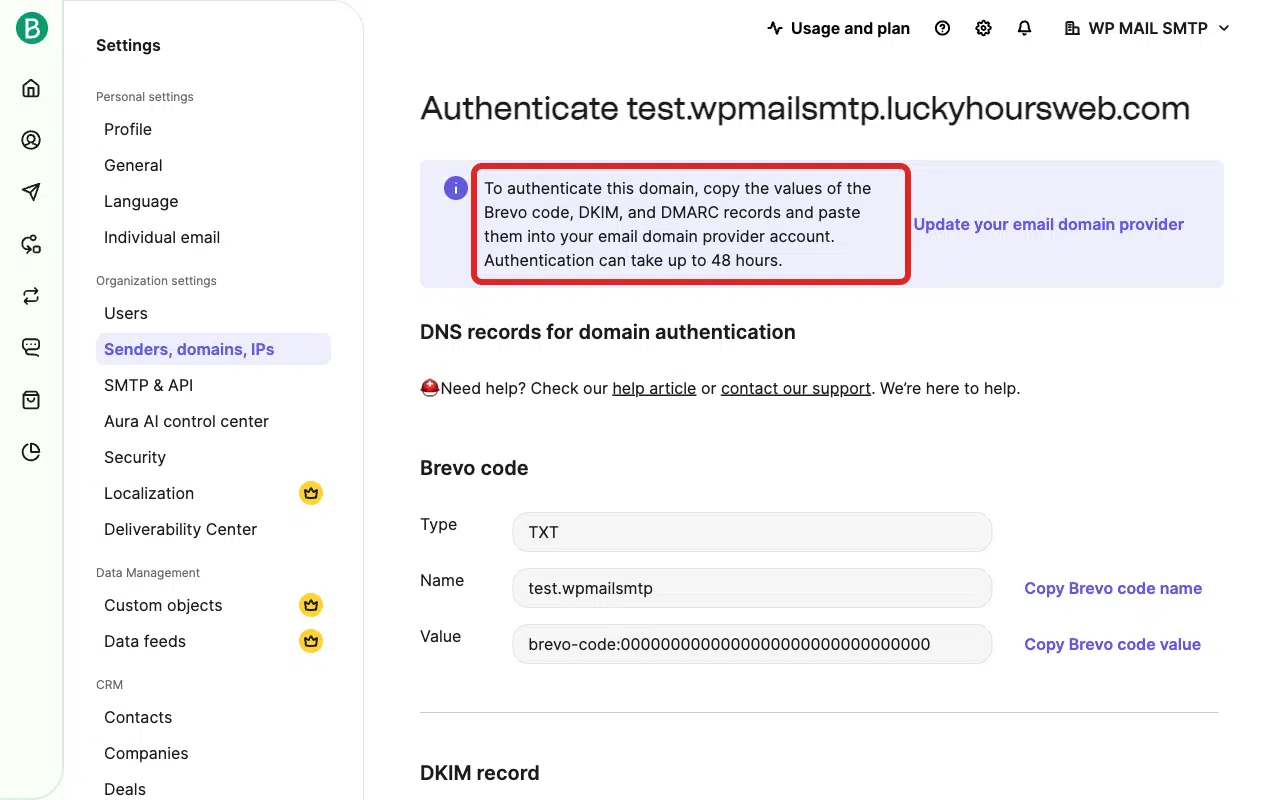Open SMTP & API settings

[149, 385]
